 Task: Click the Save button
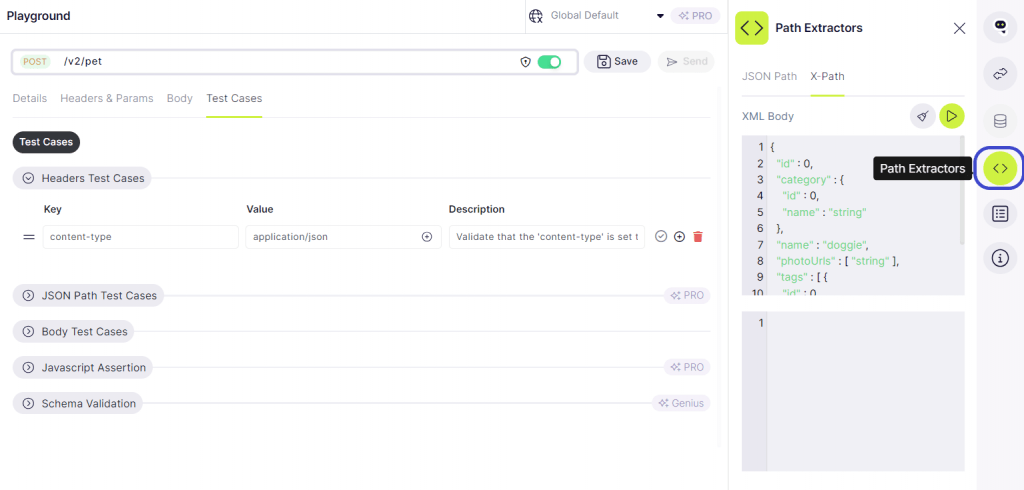tap(617, 62)
